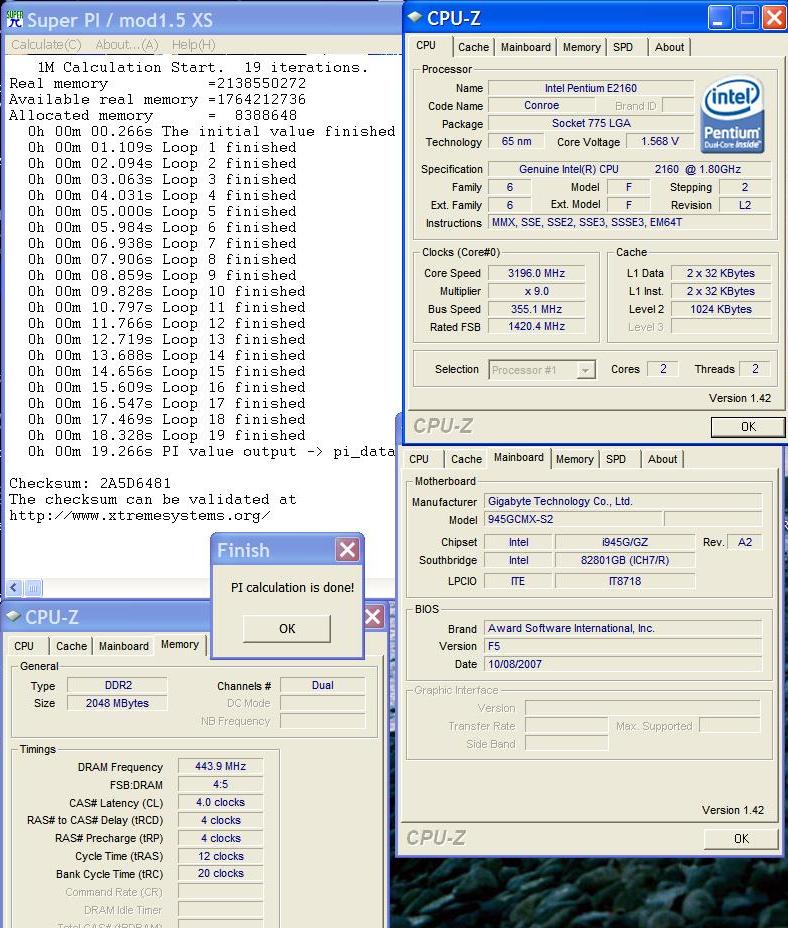Click the Loop 19 finished line
The image size is (788, 928).
(x=166, y=436)
